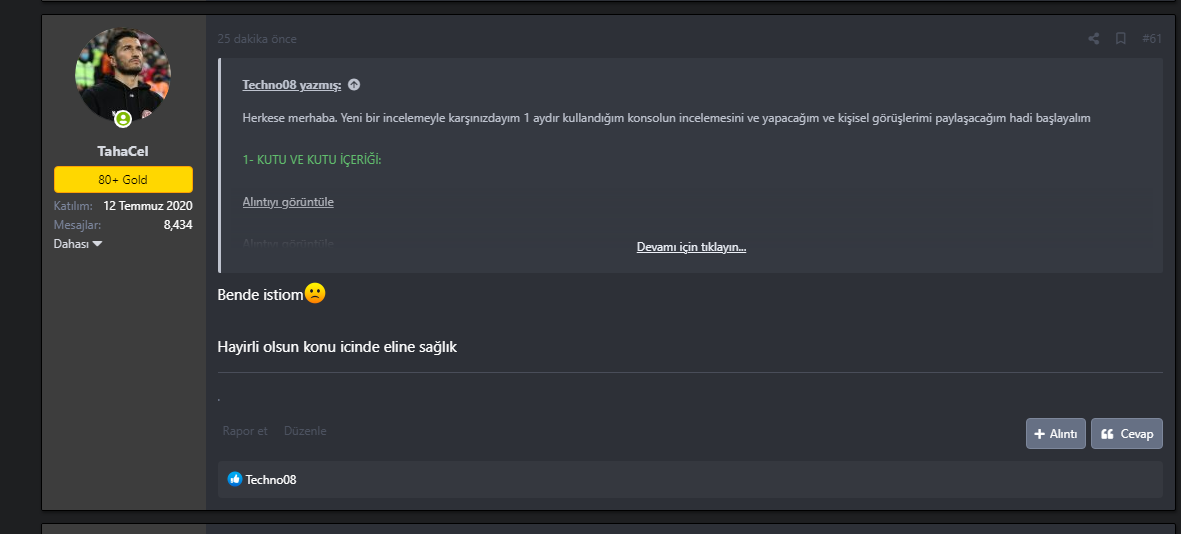Open TahaCel's profile picture
The width and height of the screenshot is (1181, 534).
pyautogui.click(x=123, y=74)
